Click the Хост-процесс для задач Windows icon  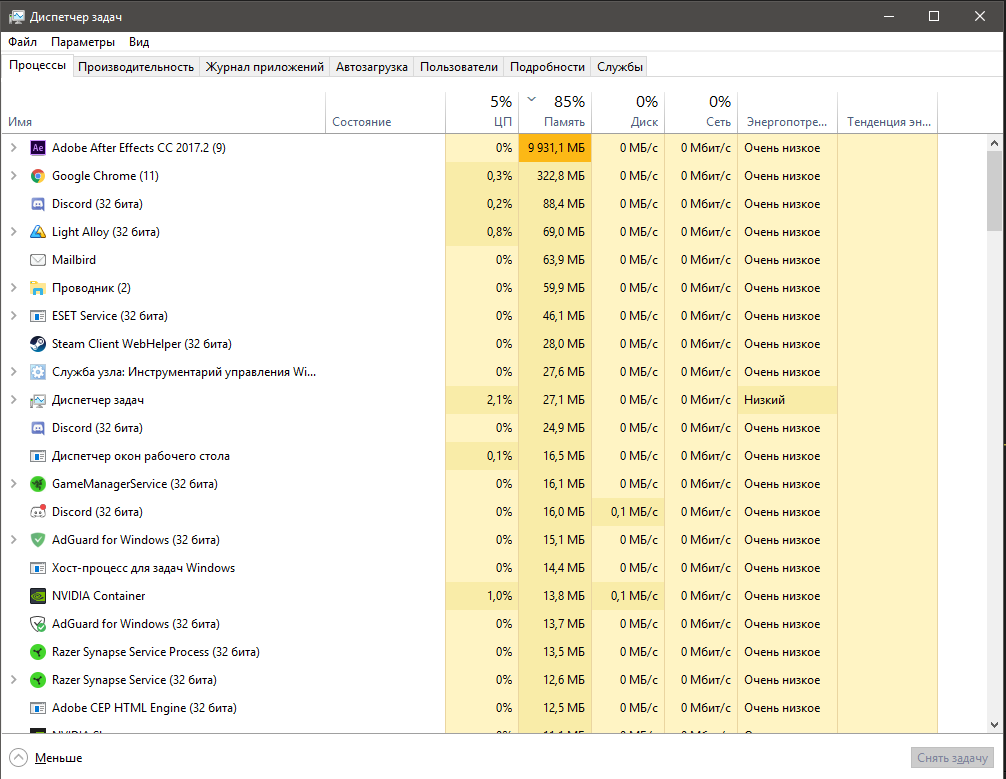tap(38, 568)
